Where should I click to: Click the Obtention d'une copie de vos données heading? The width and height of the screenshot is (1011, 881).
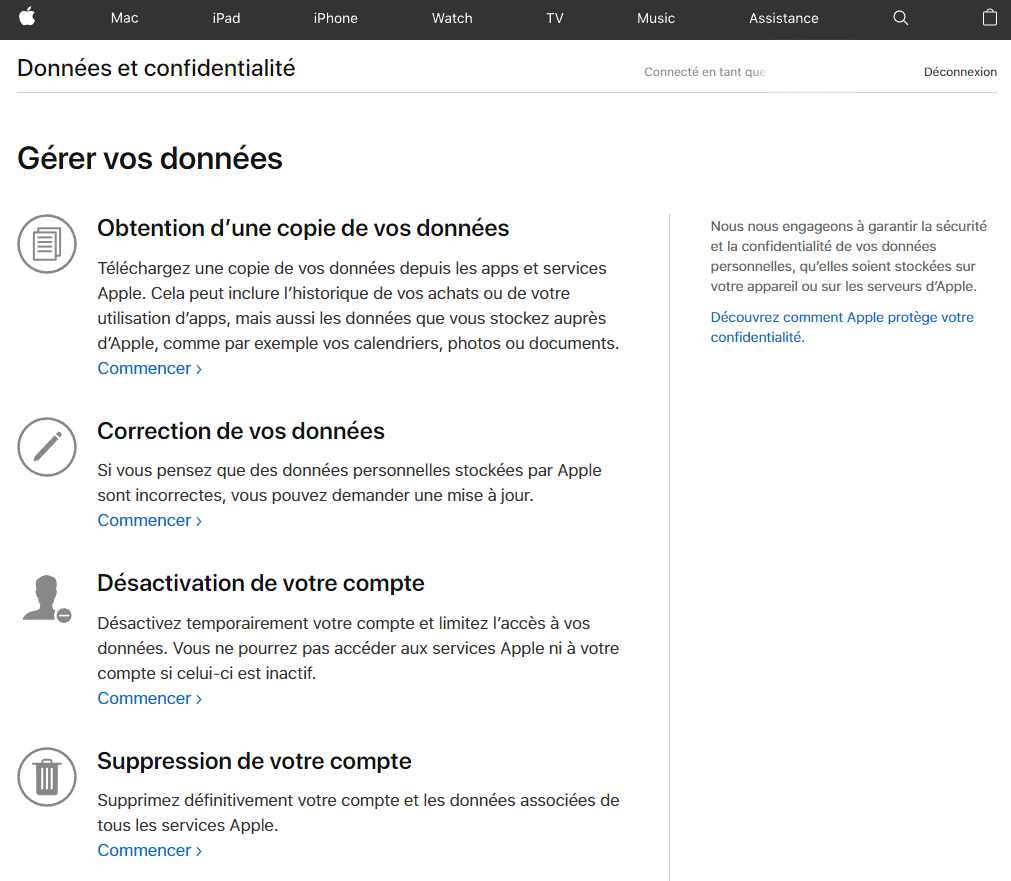pyautogui.click(x=303, y=228)
